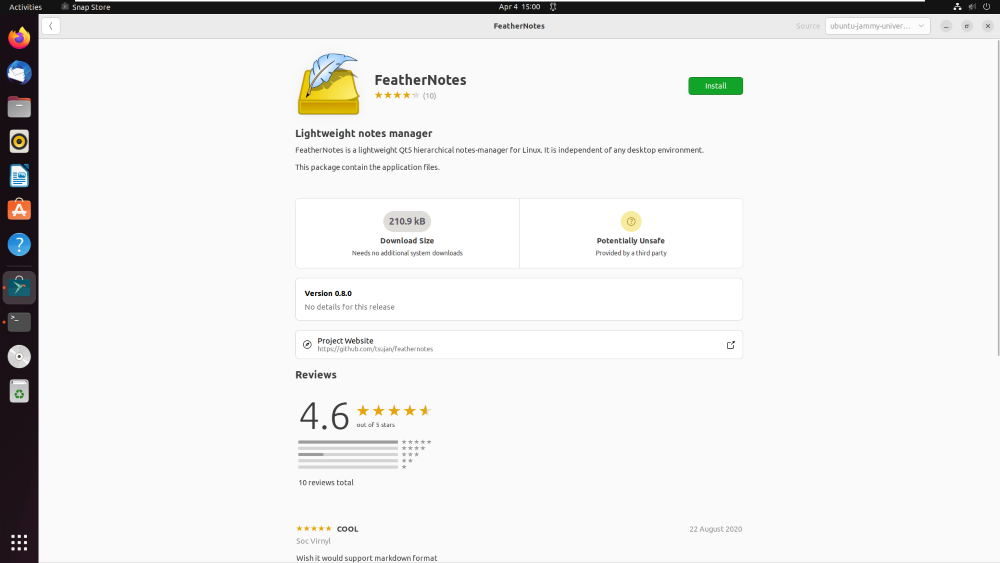This screenshot has height=563, width=1000.
Task: Open LibreOffice Writer from the dock
Action: click(19, 176)
